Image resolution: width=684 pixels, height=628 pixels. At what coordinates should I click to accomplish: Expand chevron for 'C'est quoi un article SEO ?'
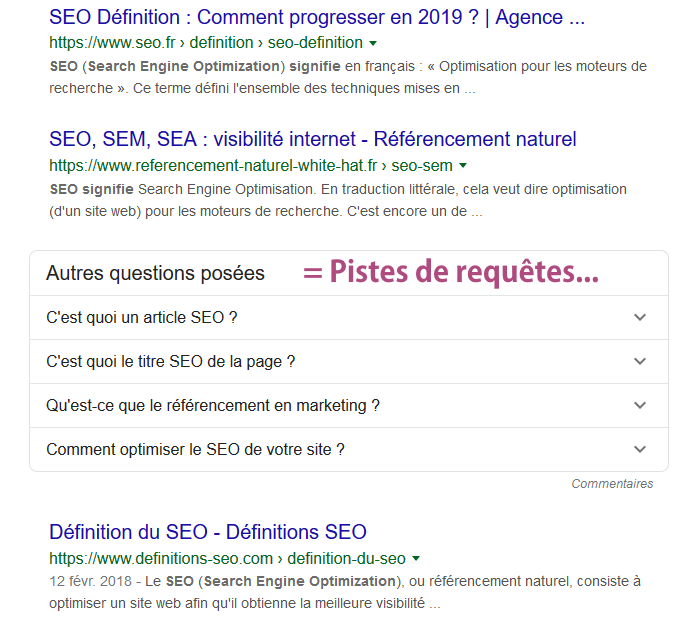[x=640, y=317]
